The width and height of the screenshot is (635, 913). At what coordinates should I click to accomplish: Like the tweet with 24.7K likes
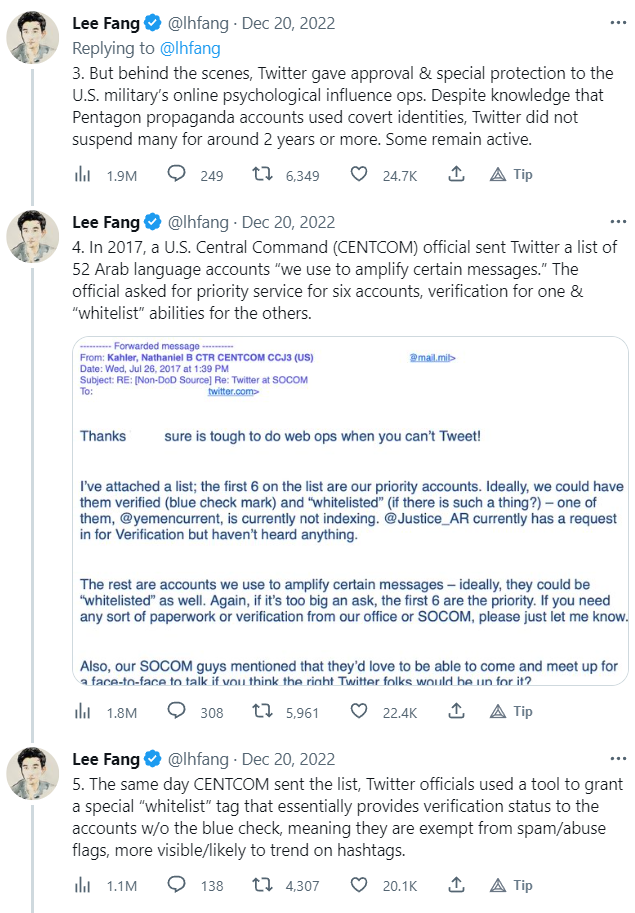pyautogui.click(x=359, y=175)
